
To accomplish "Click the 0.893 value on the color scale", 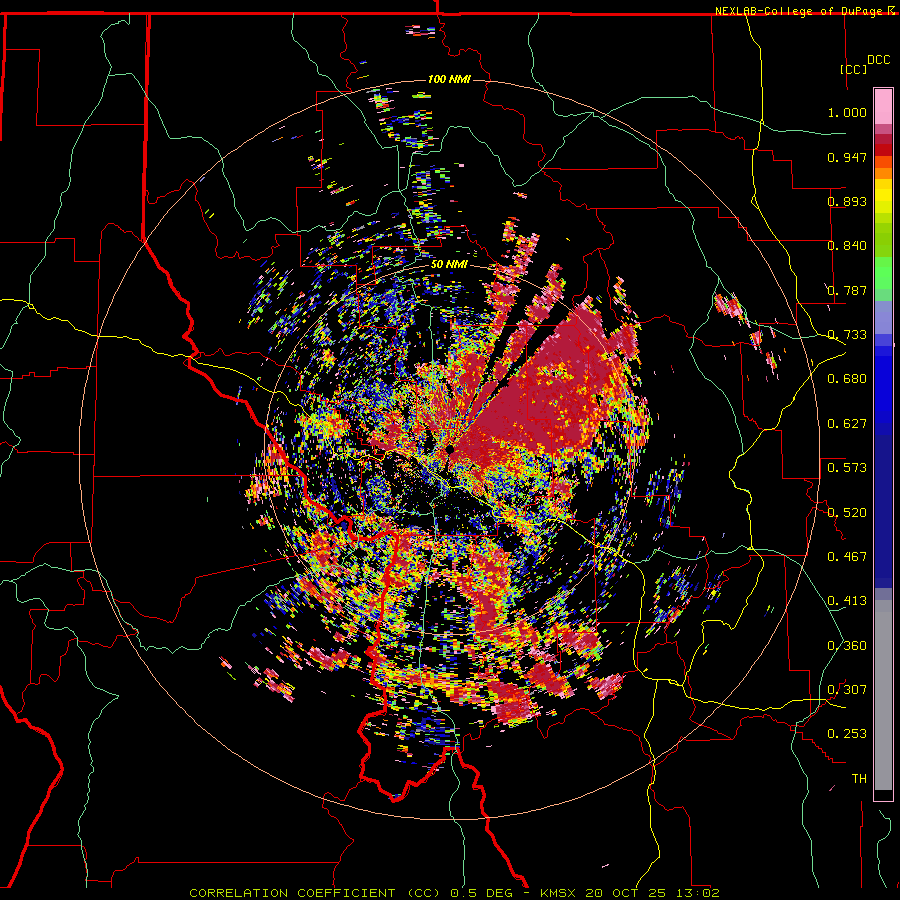I will (x=847, y=201).
